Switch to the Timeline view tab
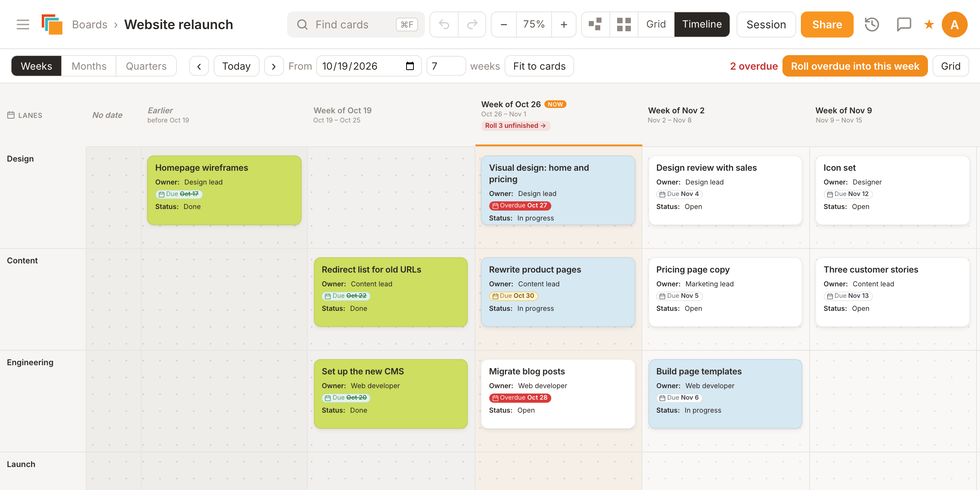The height and width of the screenshot is (490, 980). [702, 24]
